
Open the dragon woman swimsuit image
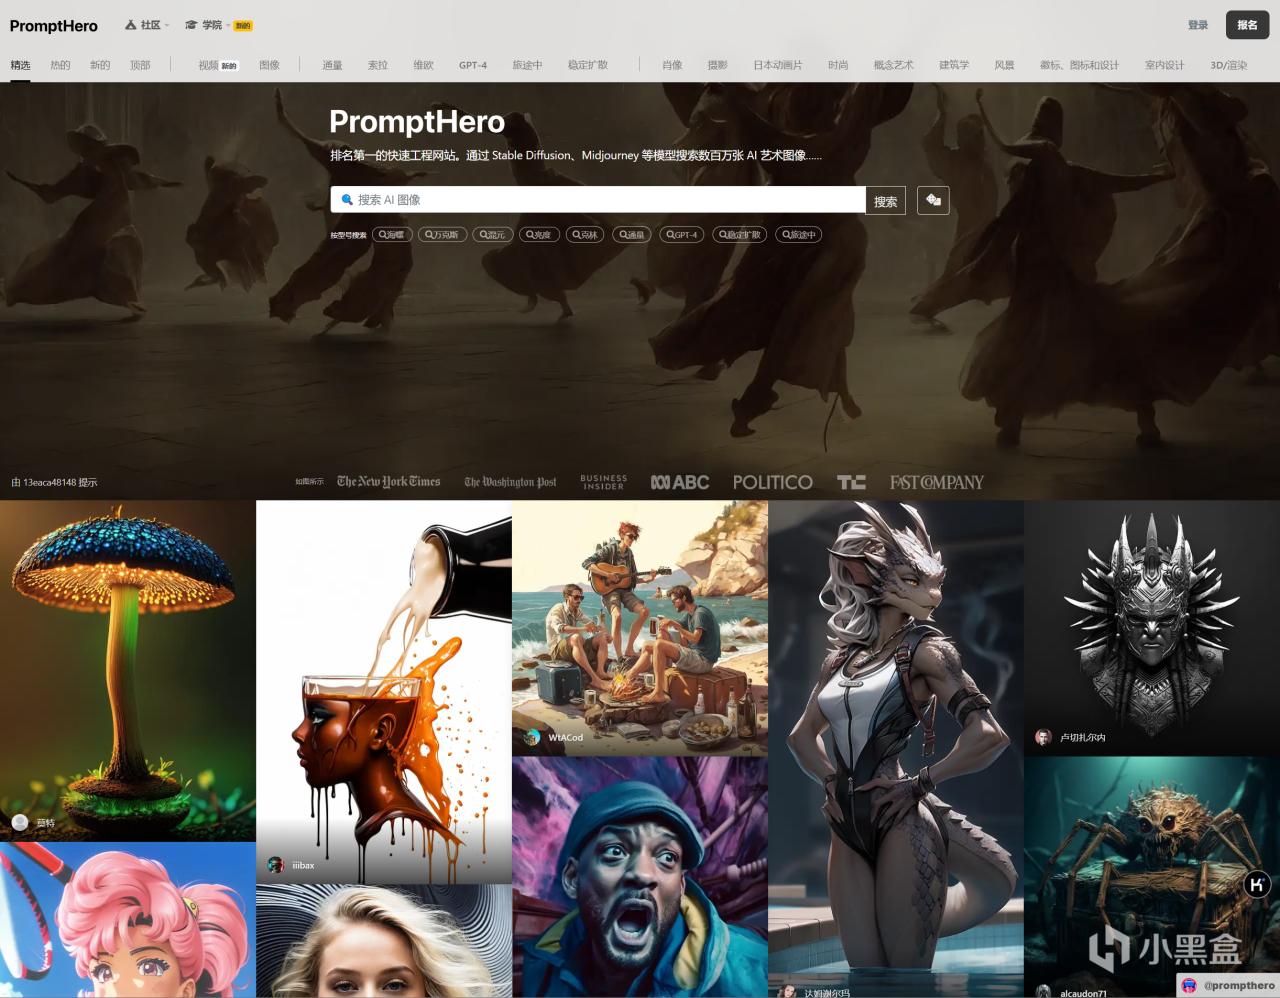(x=896, y=749)
